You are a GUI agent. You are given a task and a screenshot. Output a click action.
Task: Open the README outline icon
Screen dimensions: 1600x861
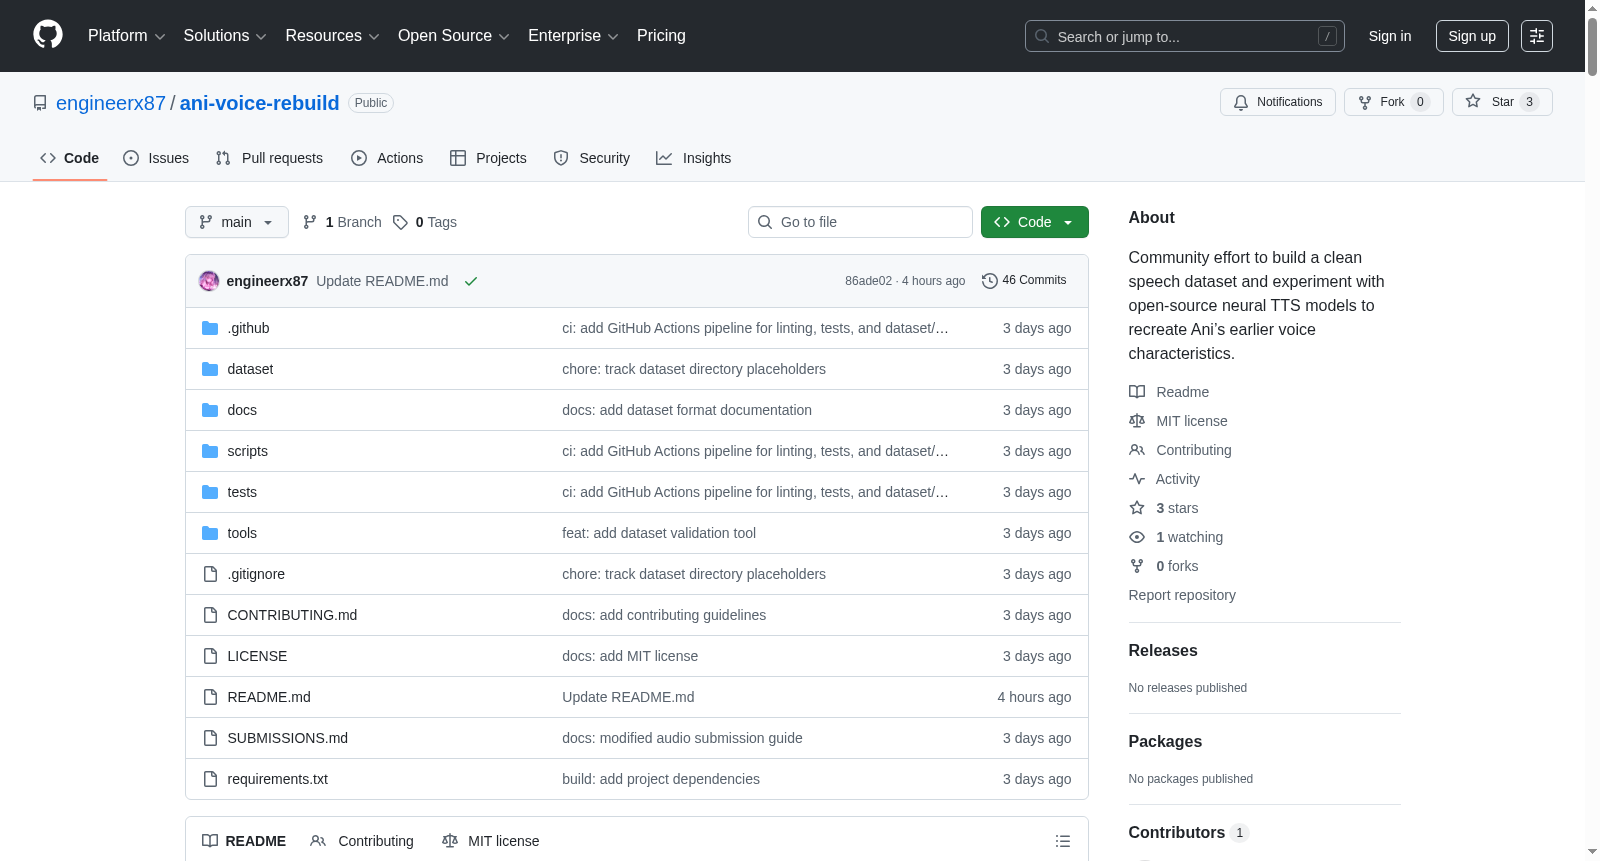pyautogui.click(x=1063, y=841)
